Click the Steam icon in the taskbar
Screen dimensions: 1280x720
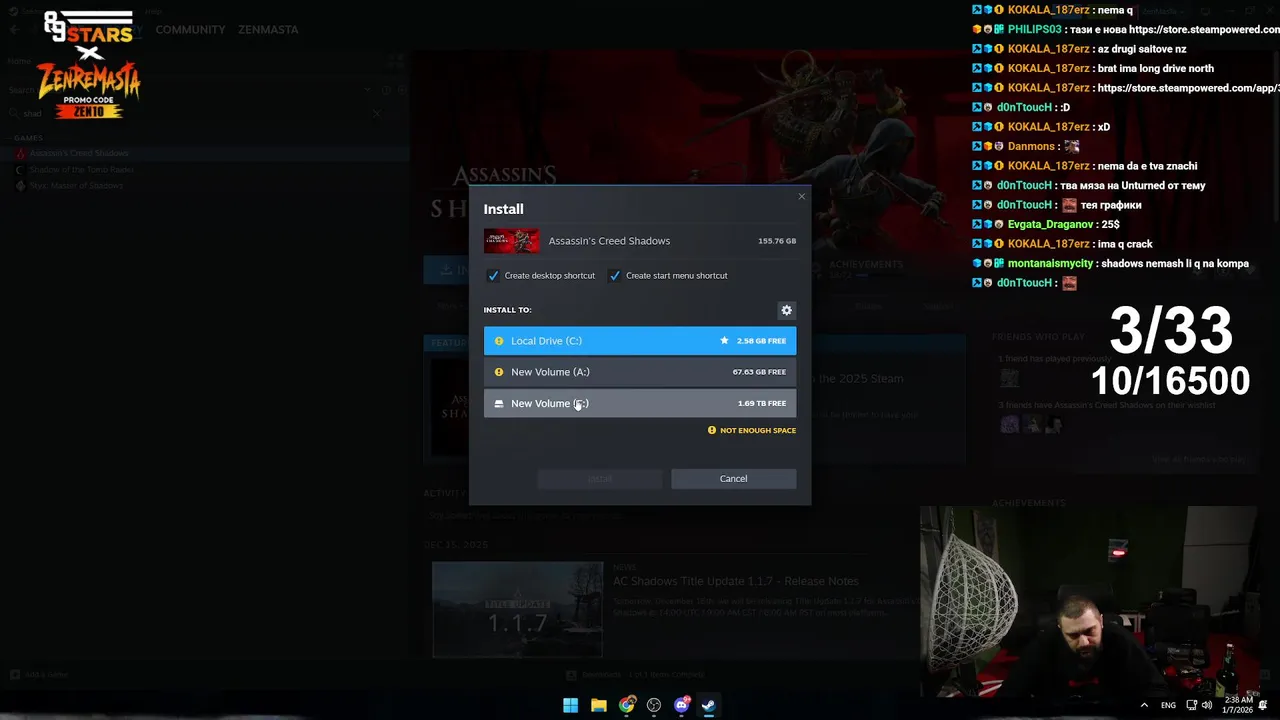tap(708, 705)
